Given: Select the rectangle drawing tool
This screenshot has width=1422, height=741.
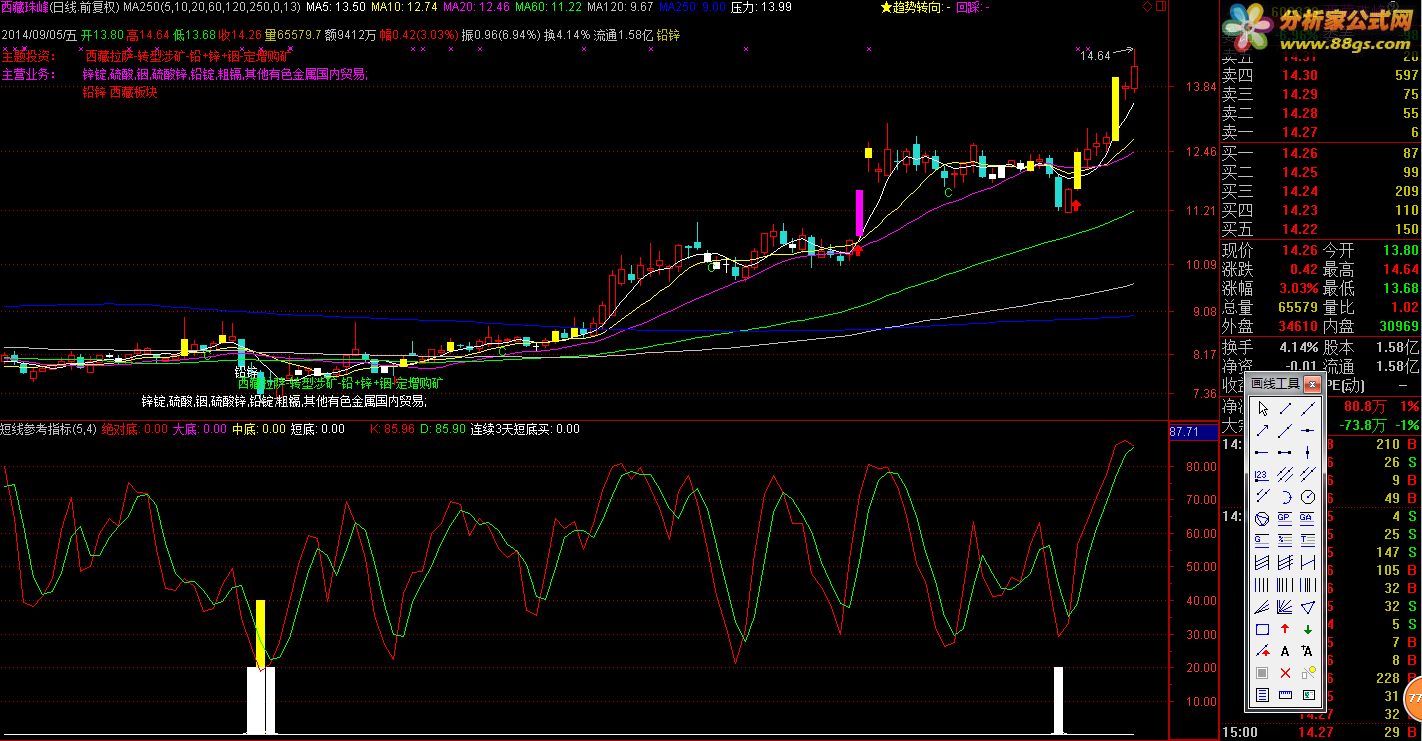Looking at the screenshot, I should pos(1262,629).
